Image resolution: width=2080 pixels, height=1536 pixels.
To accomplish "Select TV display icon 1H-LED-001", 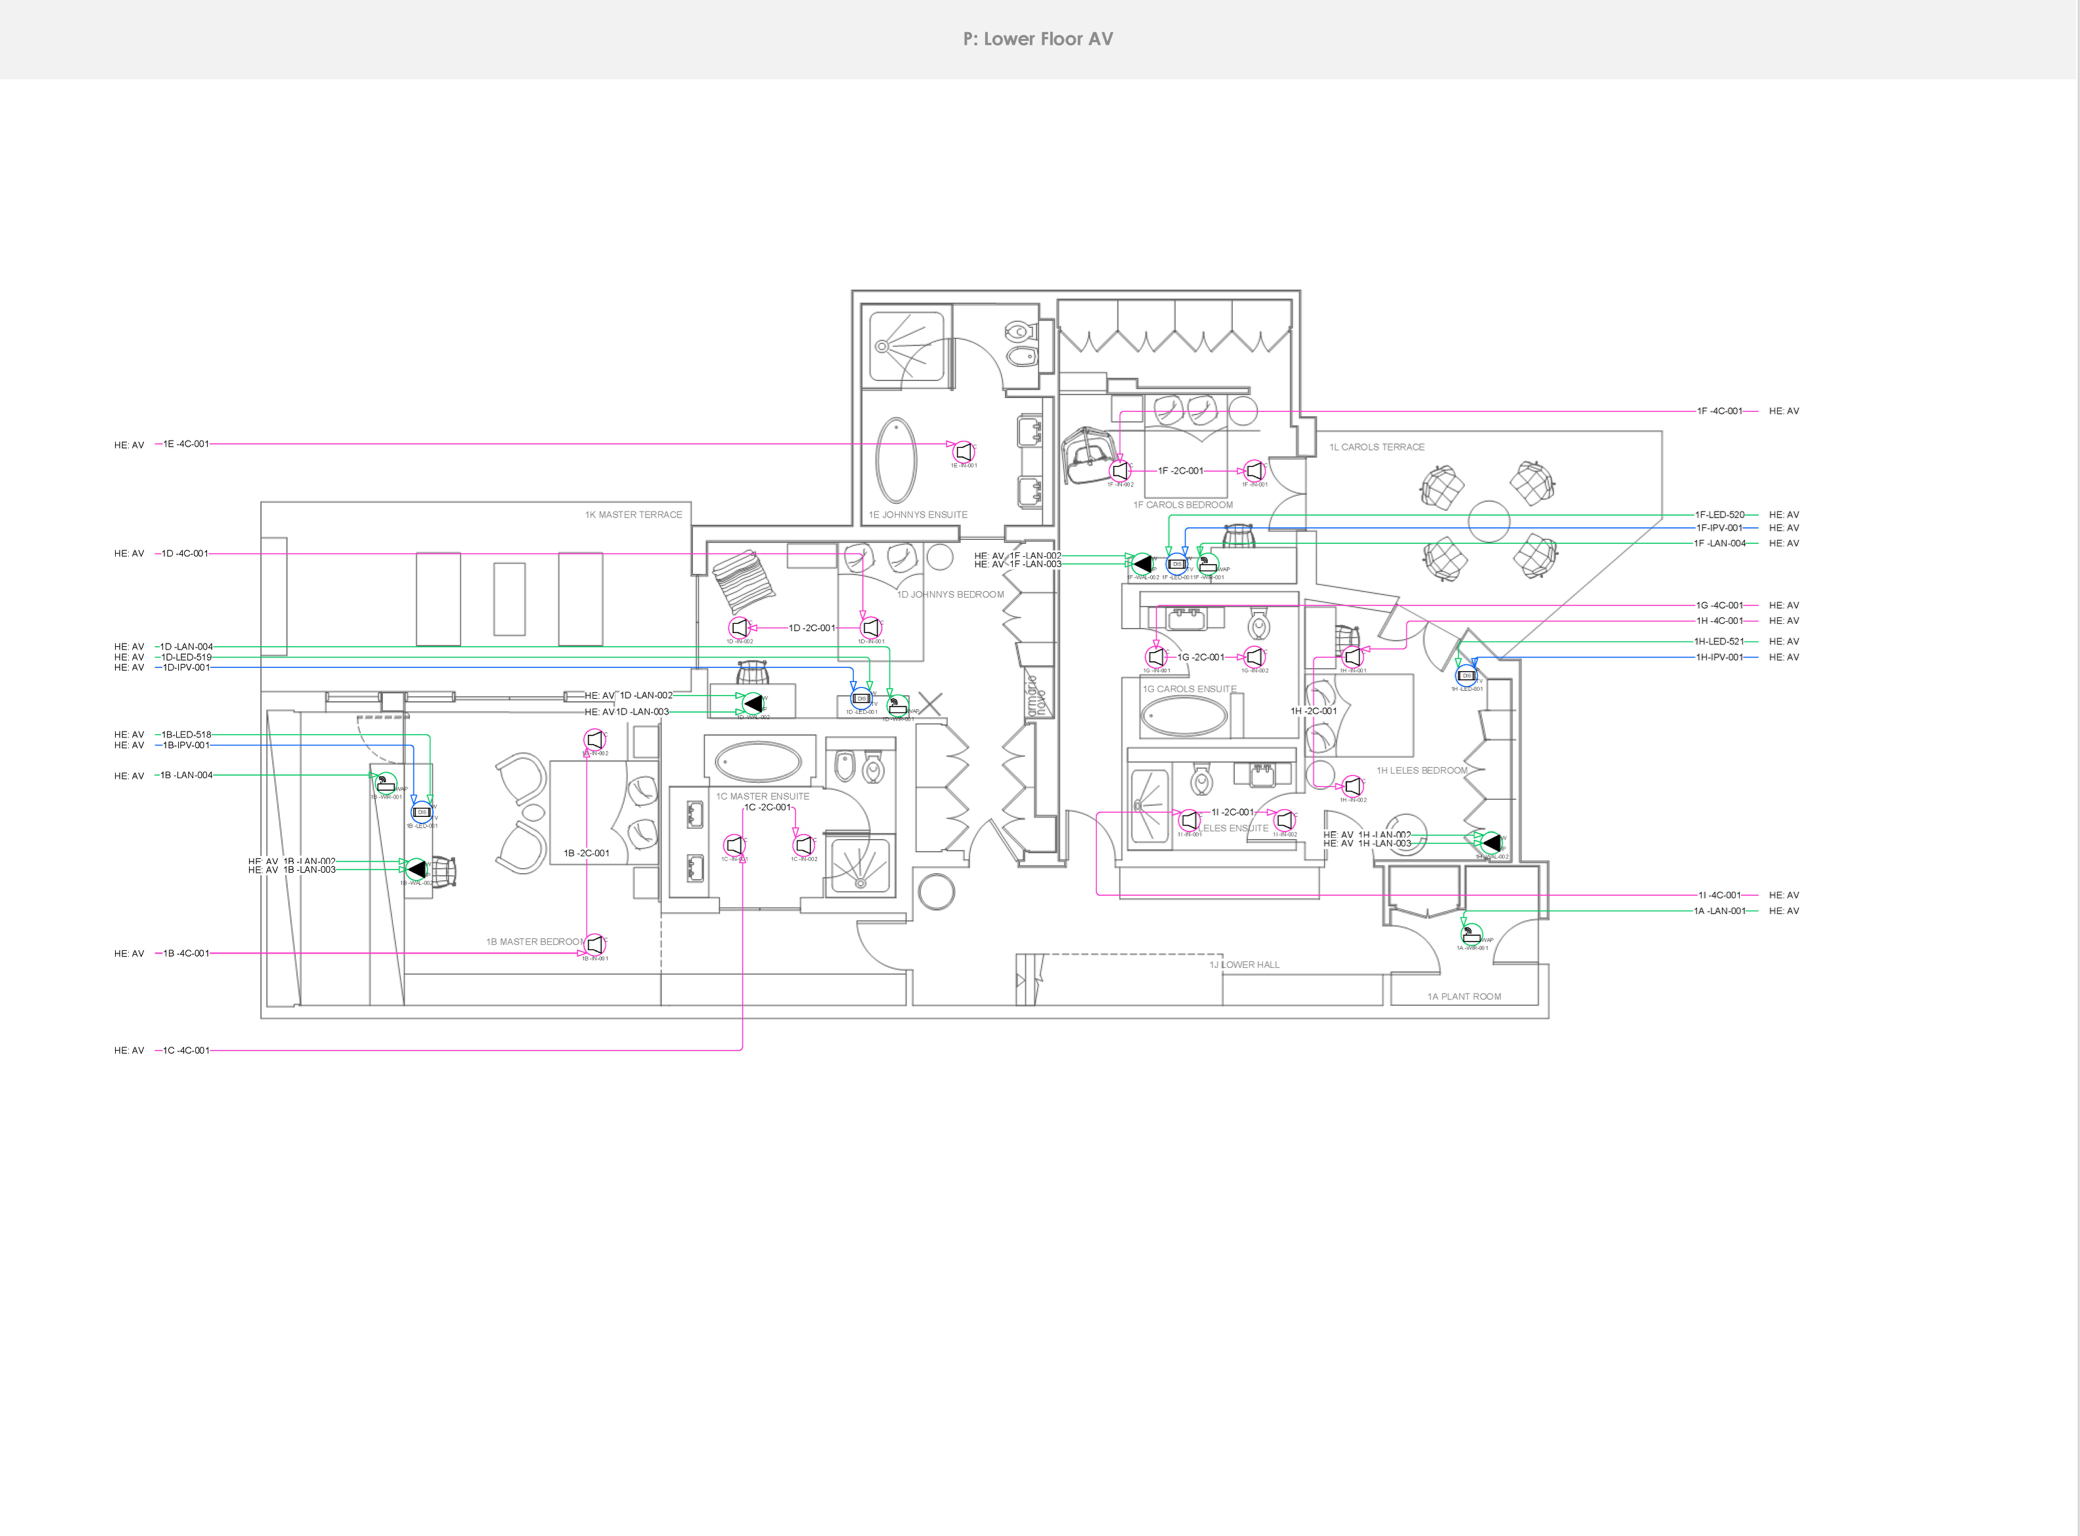I will tap(1466, 676).
